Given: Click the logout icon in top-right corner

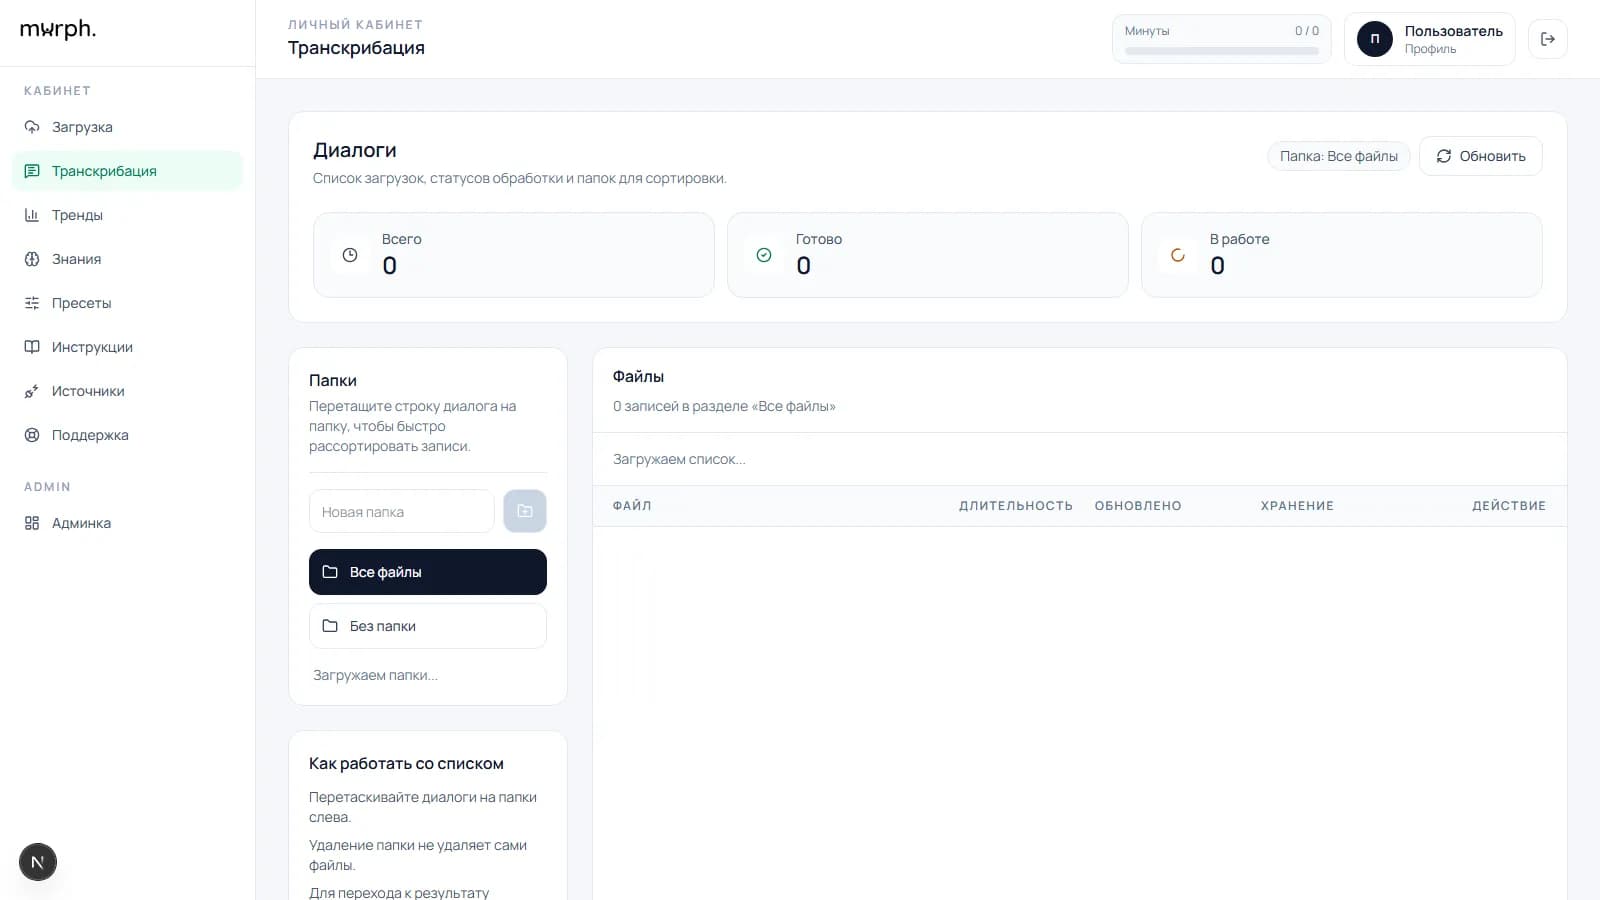Looking at the screenshot, I should 1547,39.
